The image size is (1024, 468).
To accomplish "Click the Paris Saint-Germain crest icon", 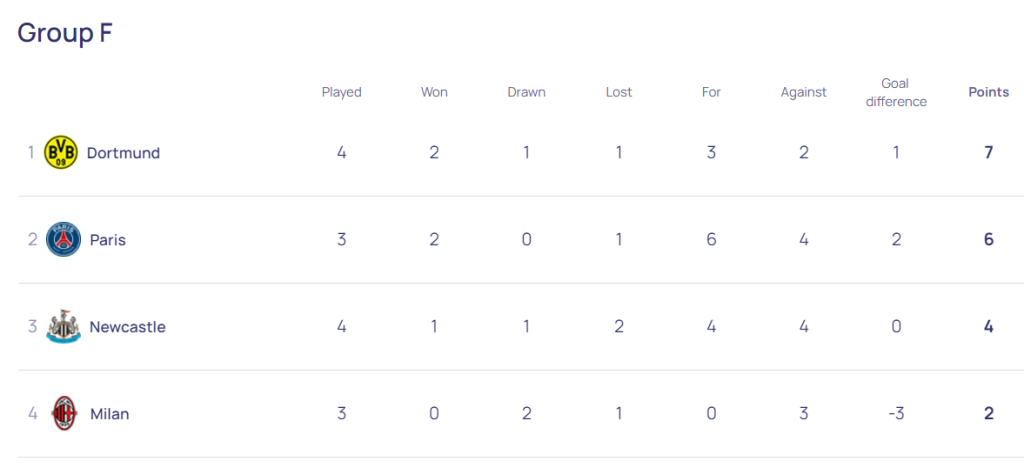I will click(63, 240).
